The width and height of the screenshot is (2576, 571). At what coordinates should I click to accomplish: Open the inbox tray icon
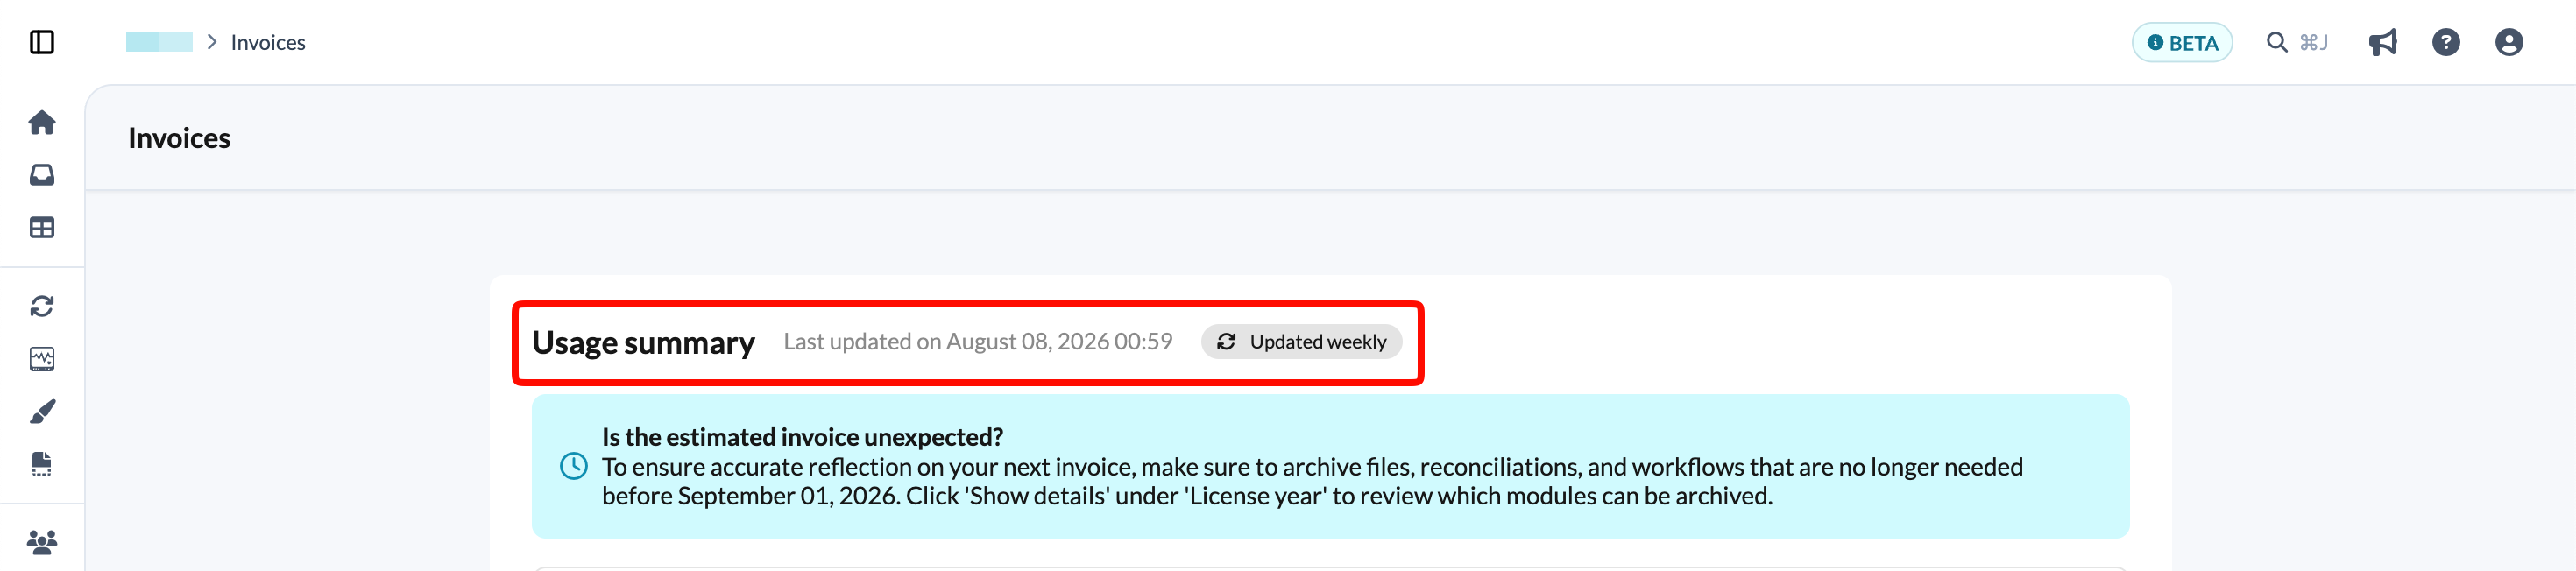point(42,175)
